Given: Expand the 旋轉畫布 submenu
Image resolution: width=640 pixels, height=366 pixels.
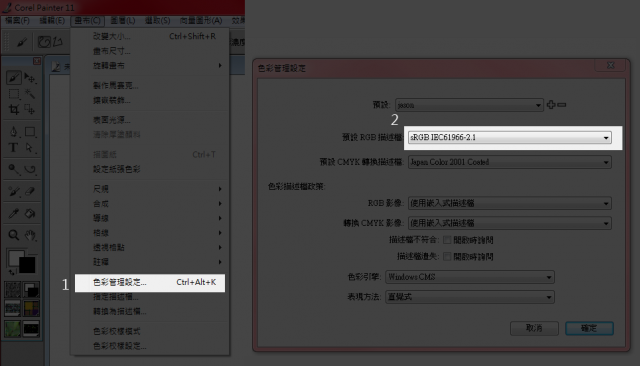Looking at the screenshot, I should click(x=150, y=65).
